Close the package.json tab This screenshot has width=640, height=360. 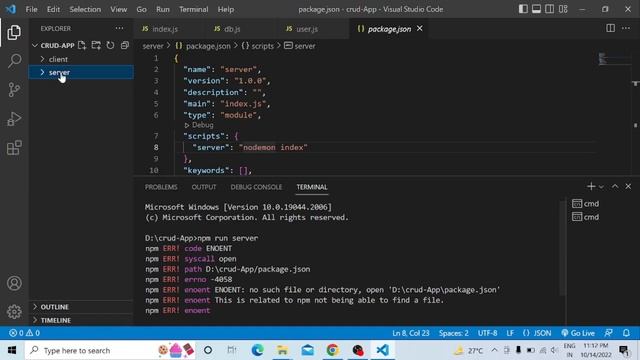[x=420, y=29]
